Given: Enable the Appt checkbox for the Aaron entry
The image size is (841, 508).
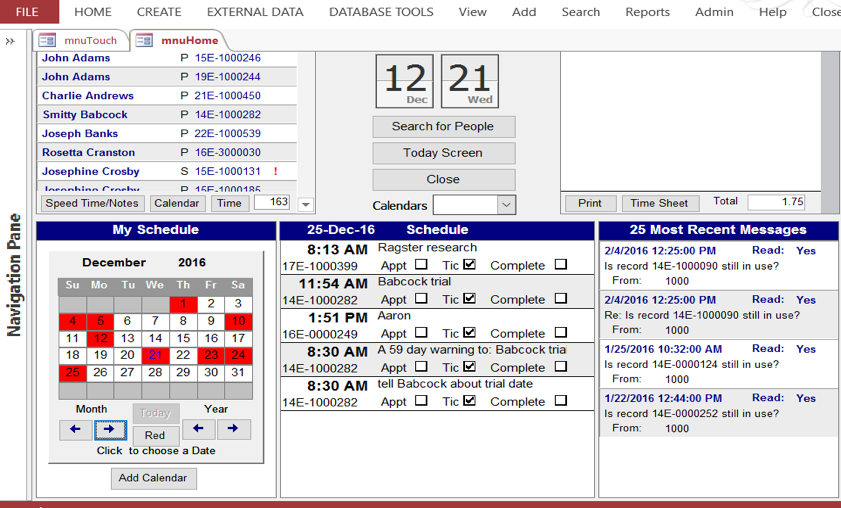Looking at the screenshot, I should click(x=421, y=333).
